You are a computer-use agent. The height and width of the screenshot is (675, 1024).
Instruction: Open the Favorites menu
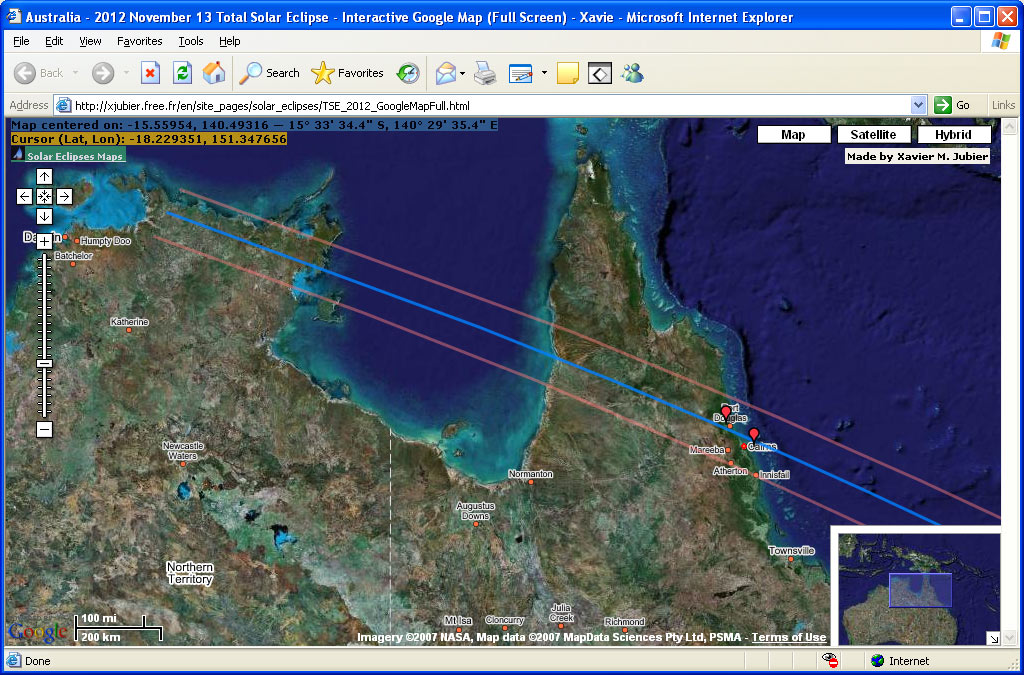point(140,41)
